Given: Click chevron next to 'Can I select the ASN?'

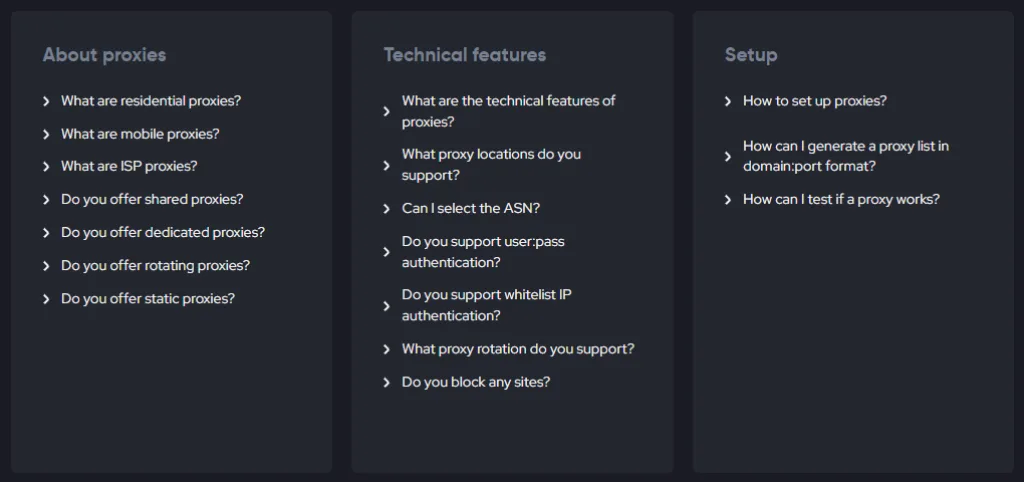Looking at the screenshot, I should click(387, 209).
